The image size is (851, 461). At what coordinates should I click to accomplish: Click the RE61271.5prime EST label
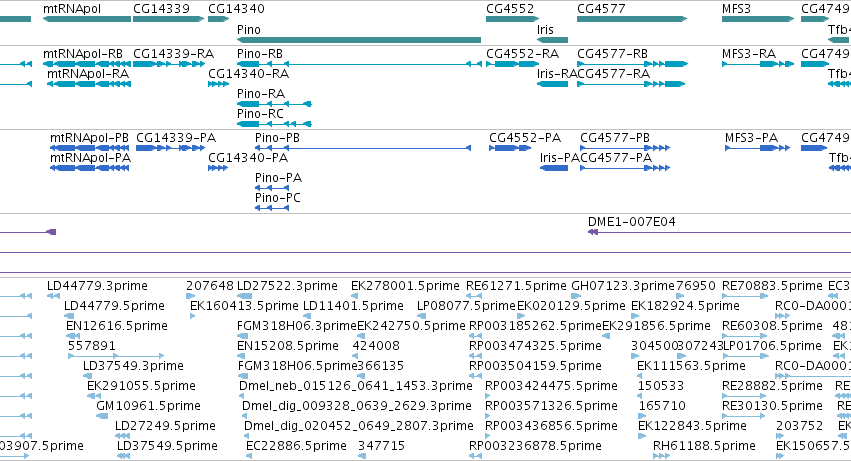(x=516, y=286)
